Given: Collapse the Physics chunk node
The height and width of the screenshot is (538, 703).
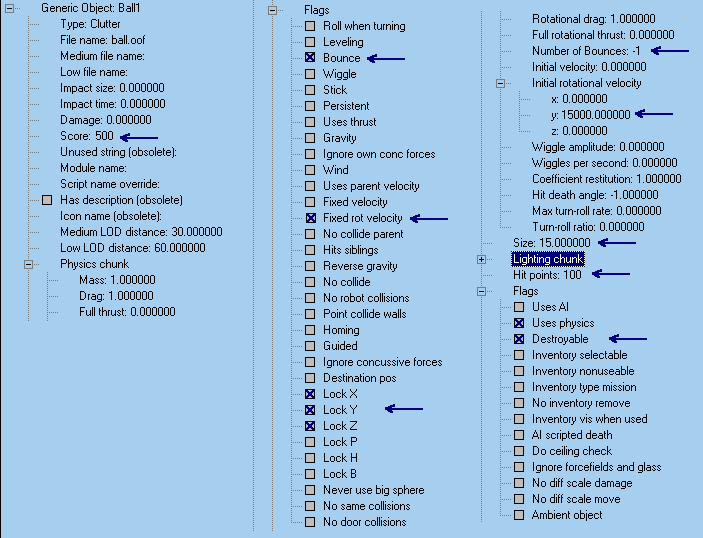Looking at the screenshot, I should 29,264.
